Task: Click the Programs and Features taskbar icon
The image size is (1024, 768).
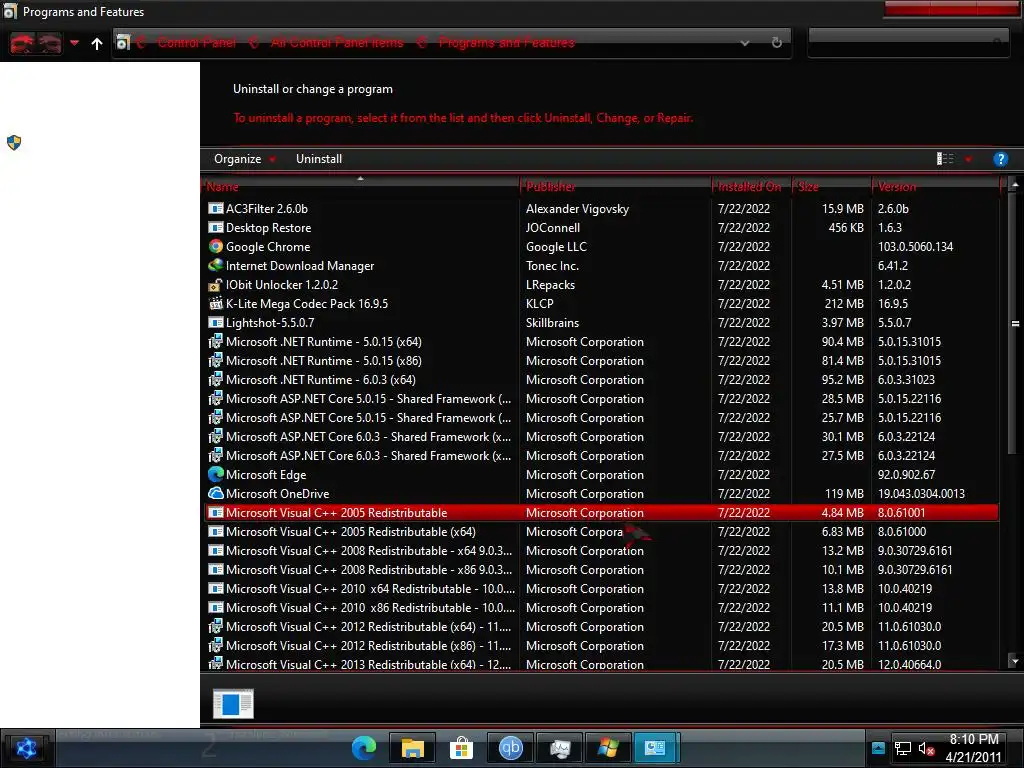Action: (656, 748)
